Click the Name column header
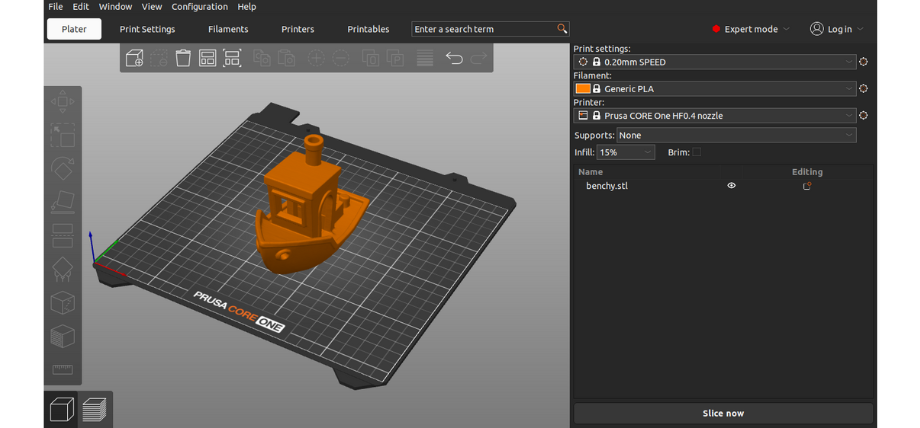 590,172
